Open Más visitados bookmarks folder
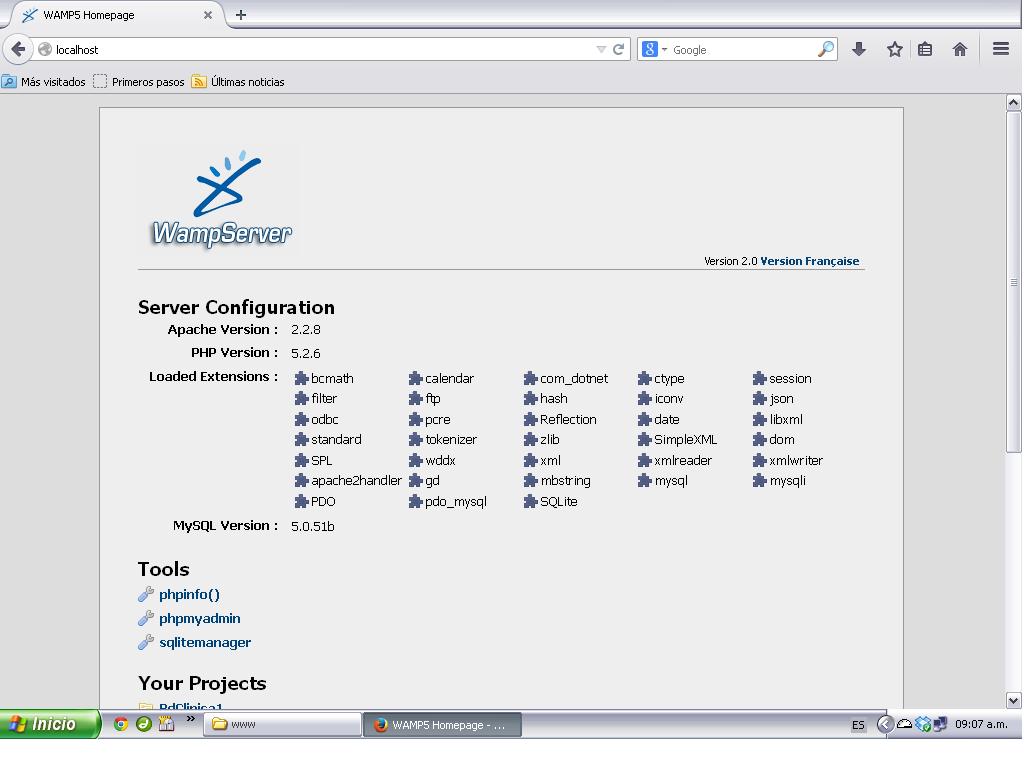This screenshot has height=768, width=1024. [x=44, y=82]
